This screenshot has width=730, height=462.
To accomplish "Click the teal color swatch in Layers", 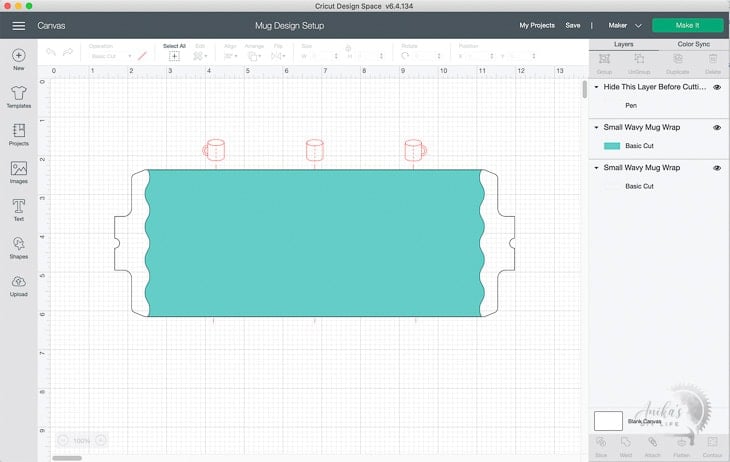I will (612, 146).
